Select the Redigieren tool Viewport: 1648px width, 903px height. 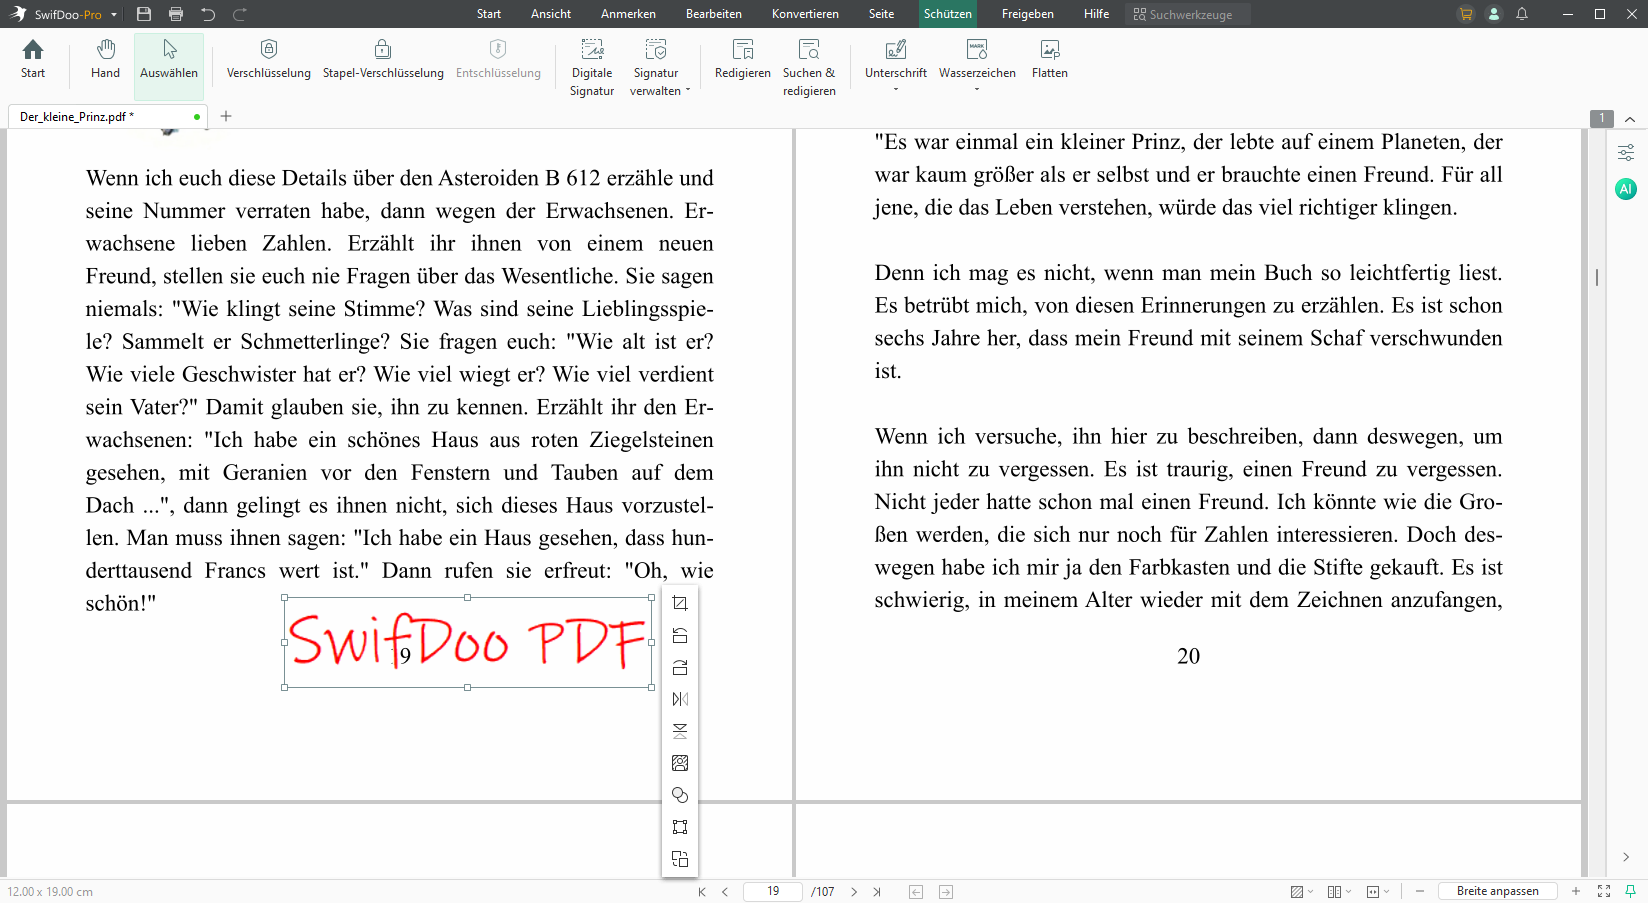[x=742, y=59]
